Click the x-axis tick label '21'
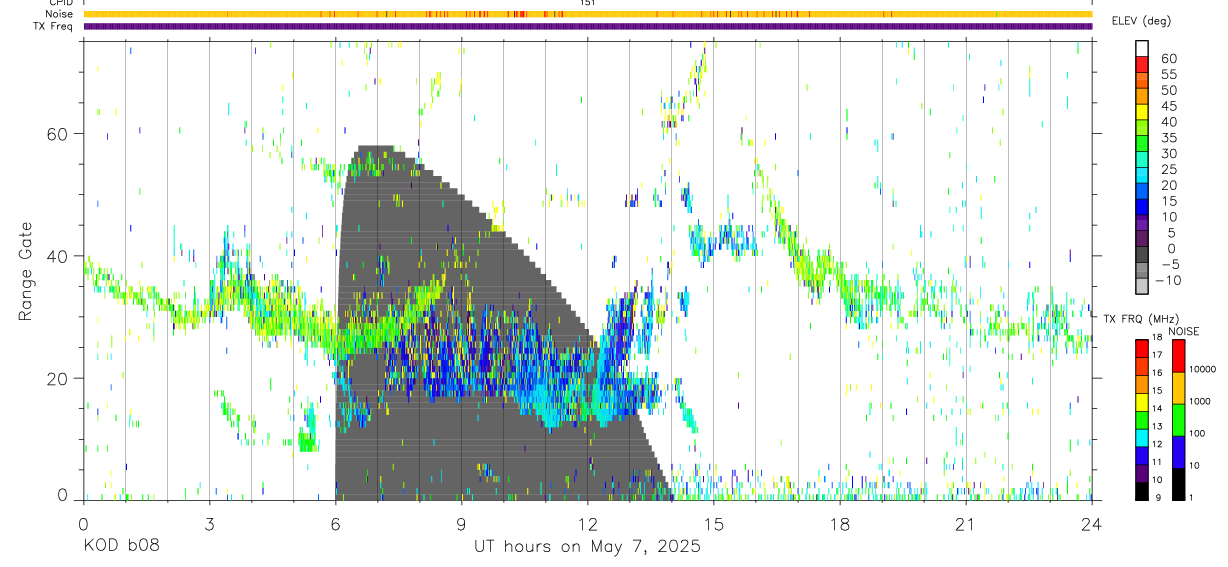This screenshot has height=567, width=1228. coord(966,525)
